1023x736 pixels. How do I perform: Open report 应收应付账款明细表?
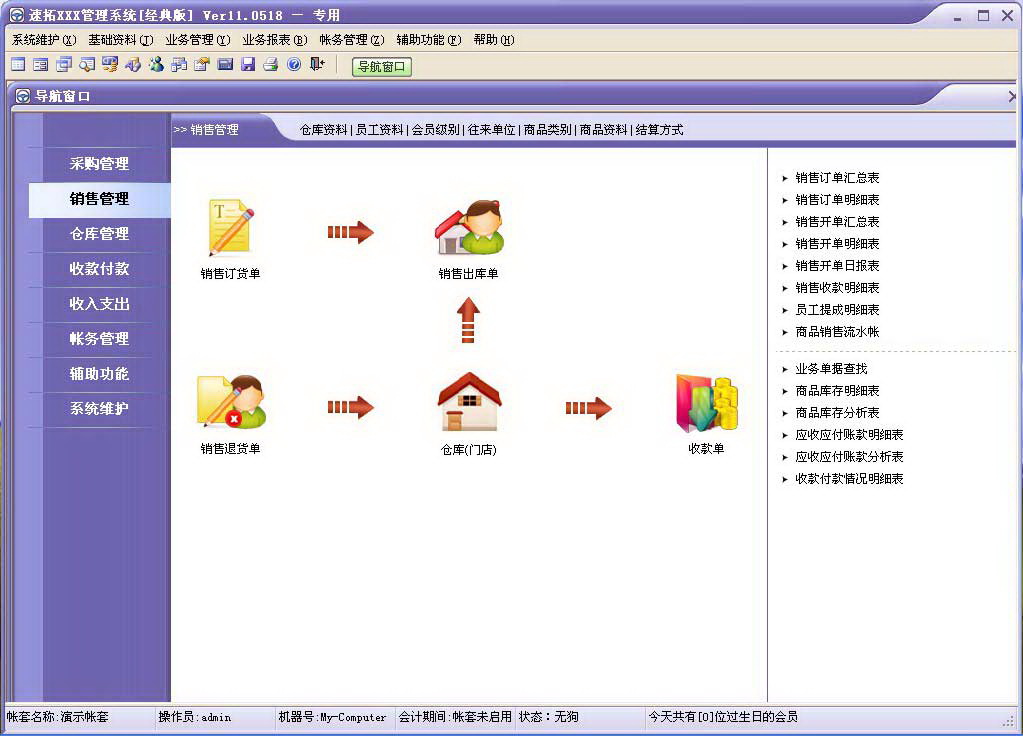849,435
